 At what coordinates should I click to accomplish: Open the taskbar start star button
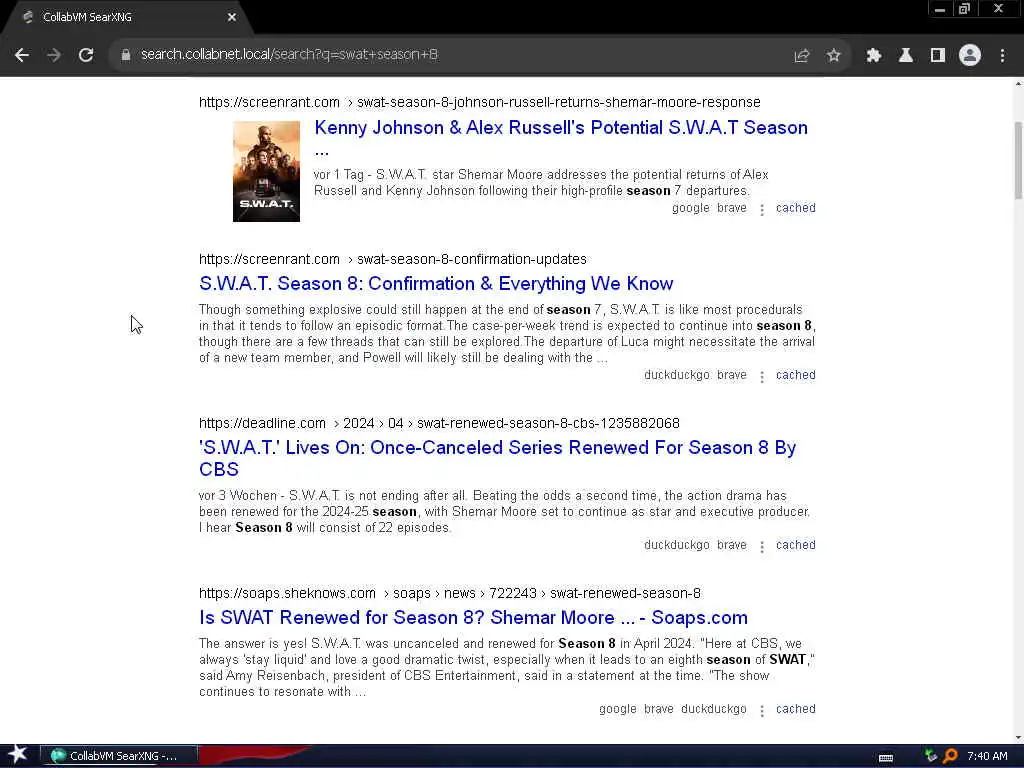[x=18, y=755]
